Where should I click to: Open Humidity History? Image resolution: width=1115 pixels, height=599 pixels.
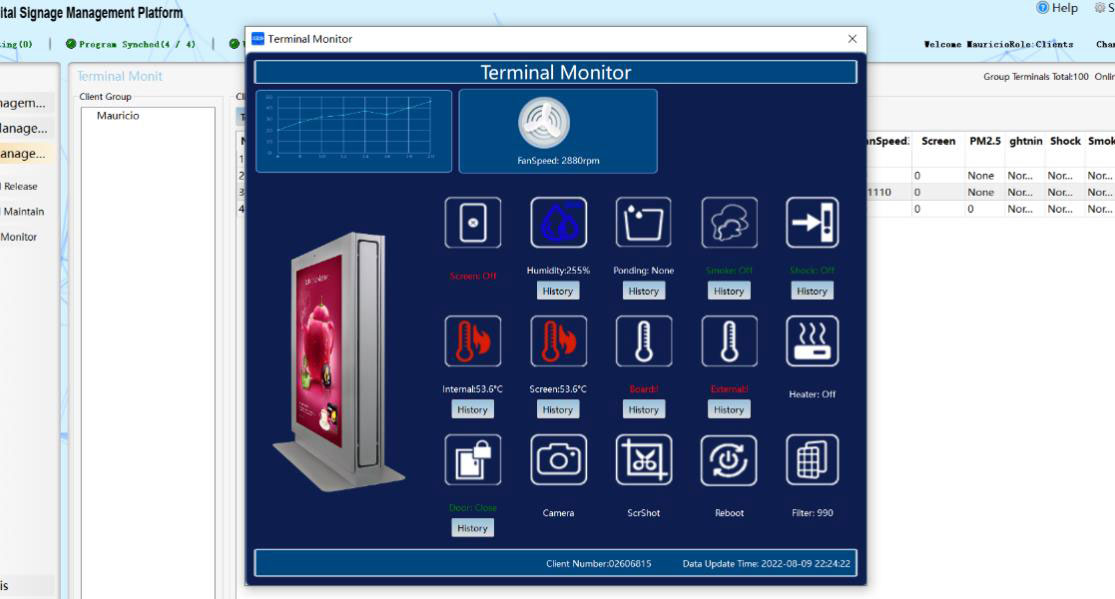[x=558, y=291]
